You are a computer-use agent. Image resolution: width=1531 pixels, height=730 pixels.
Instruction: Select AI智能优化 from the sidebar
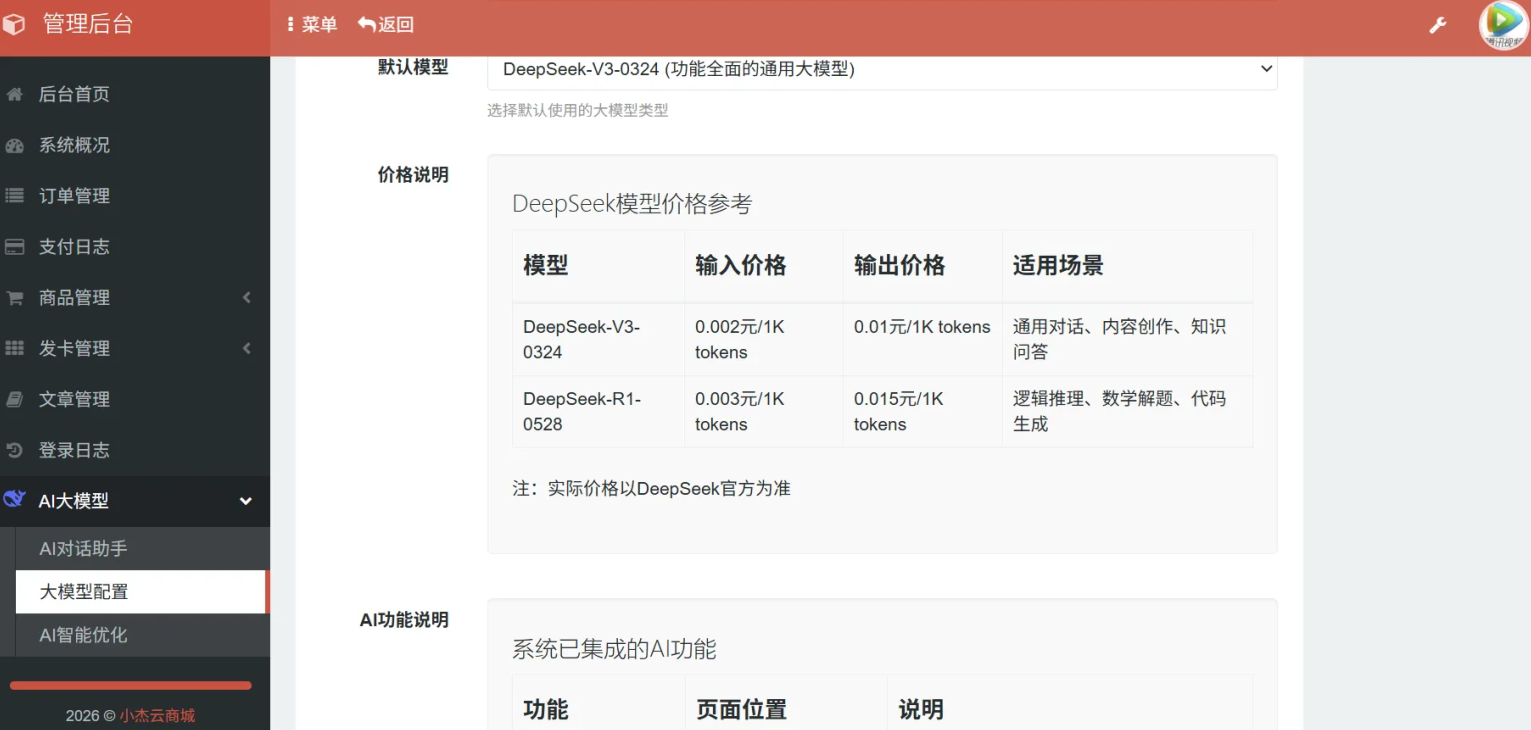pos(83,634)
